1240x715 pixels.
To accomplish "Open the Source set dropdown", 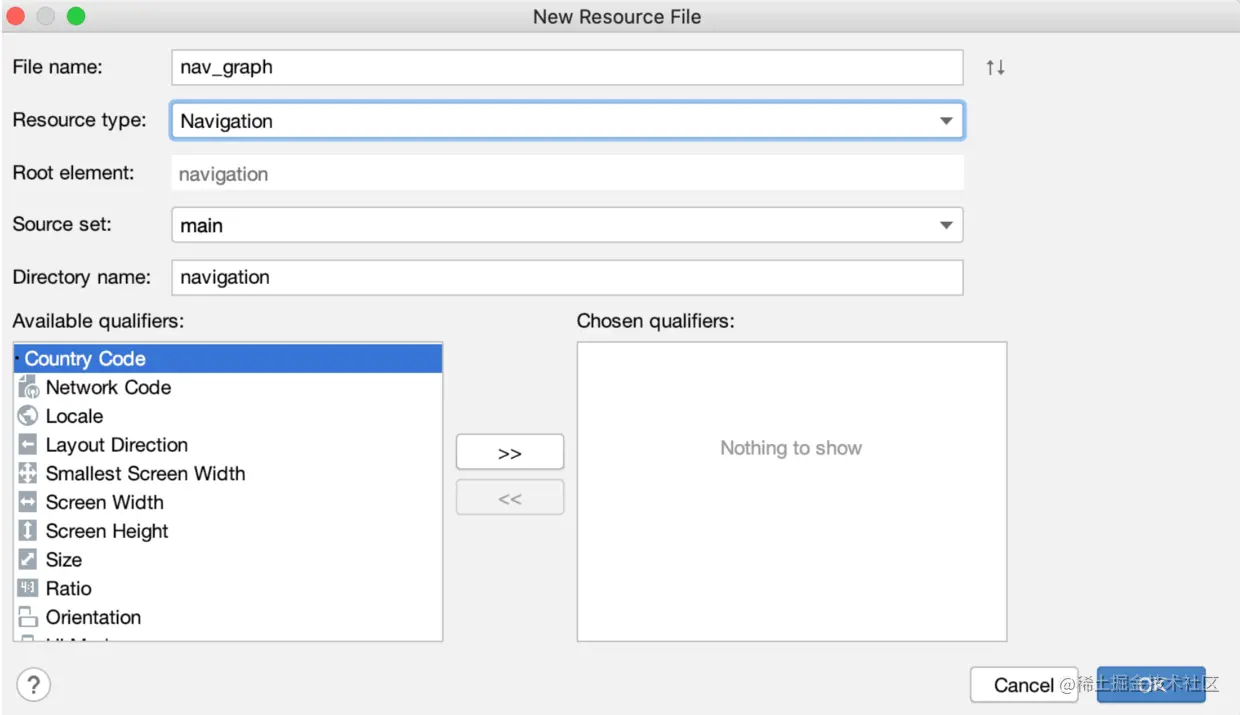I will pyautogui.click(x=567, y=225).
